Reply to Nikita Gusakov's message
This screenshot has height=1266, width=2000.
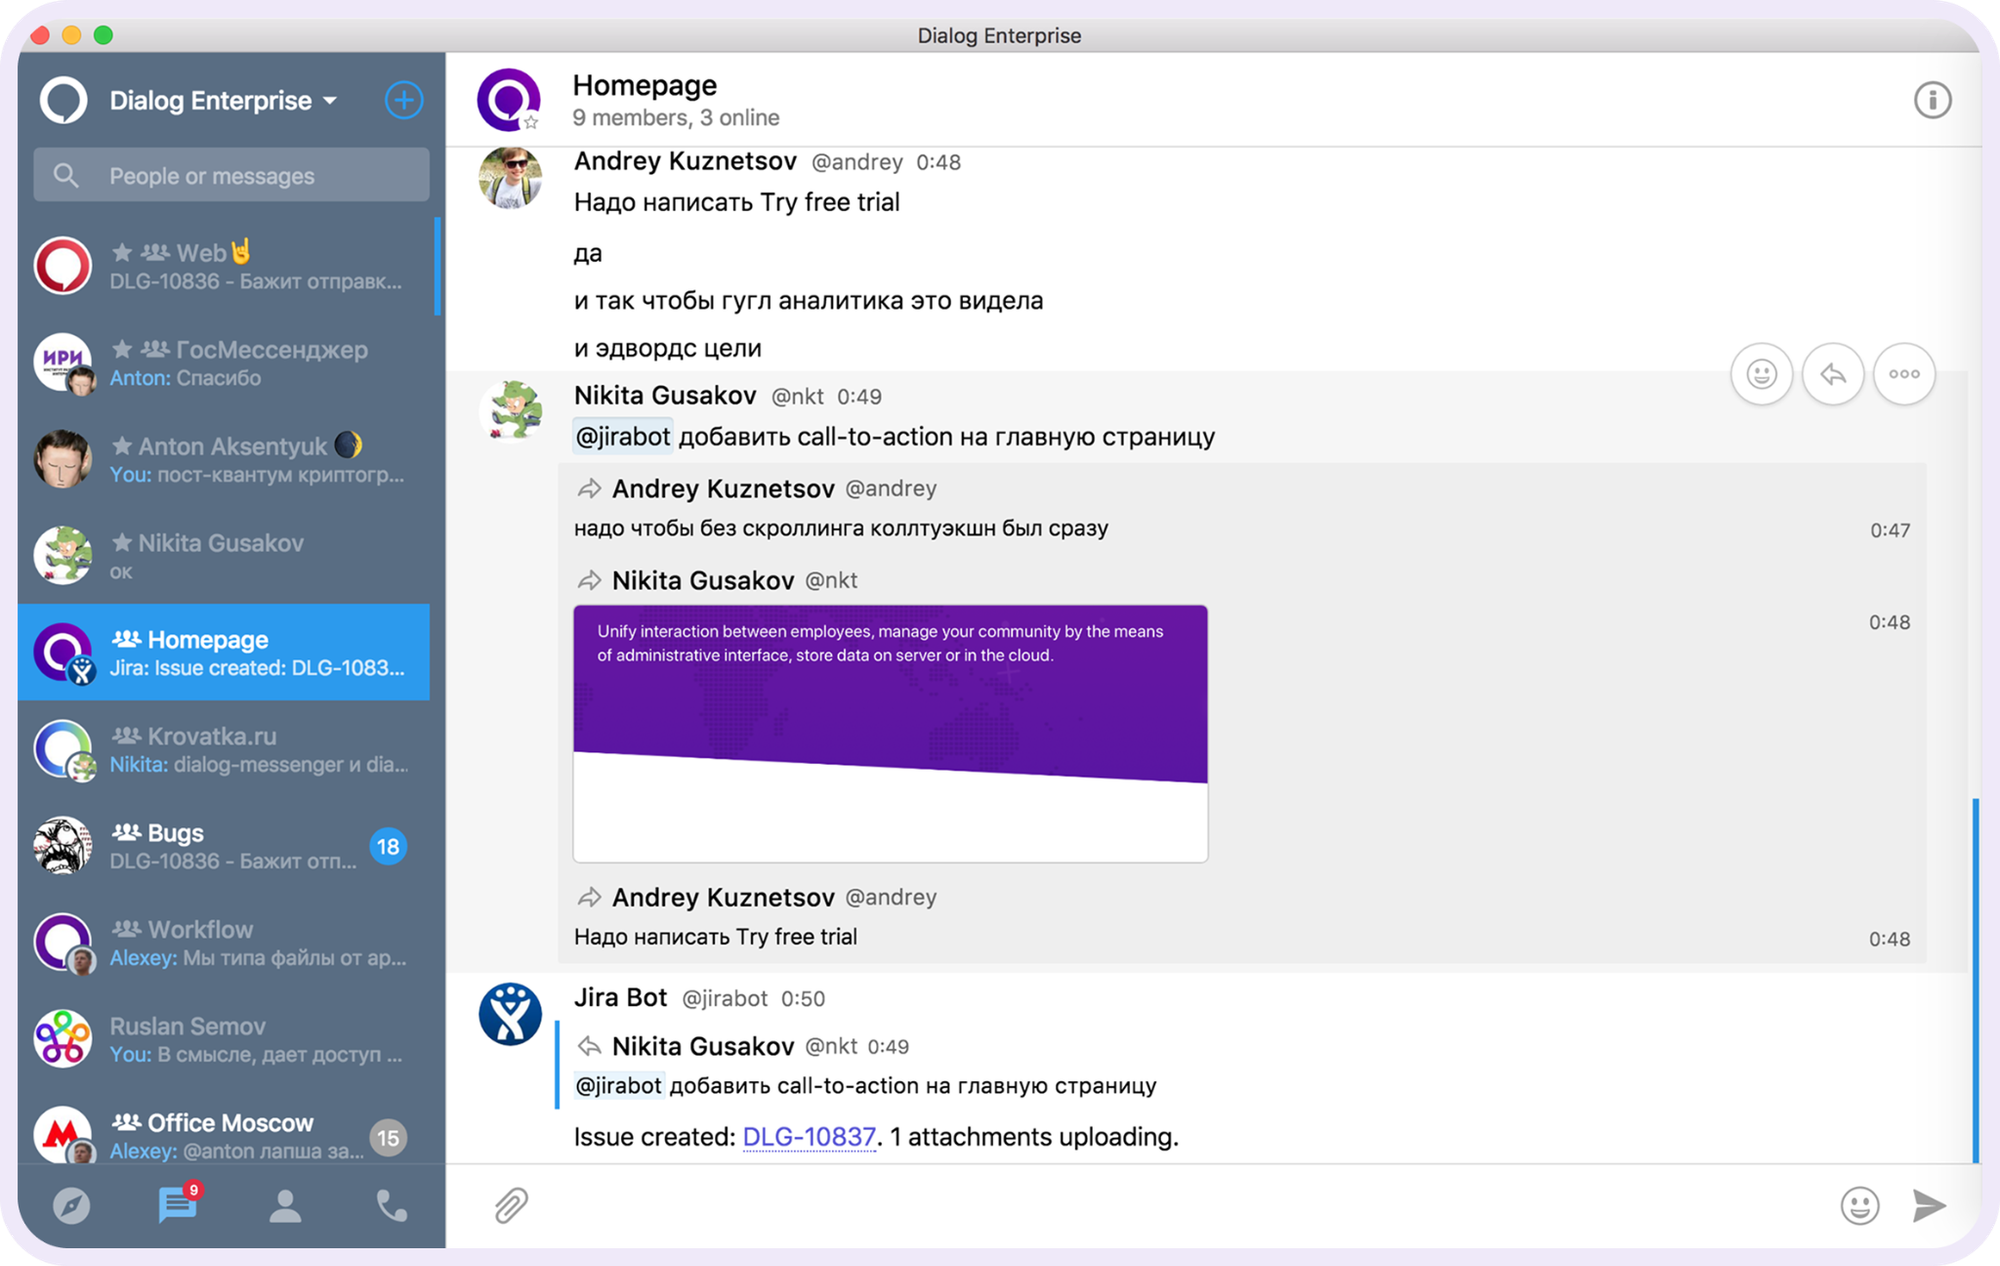point(1833,374)
